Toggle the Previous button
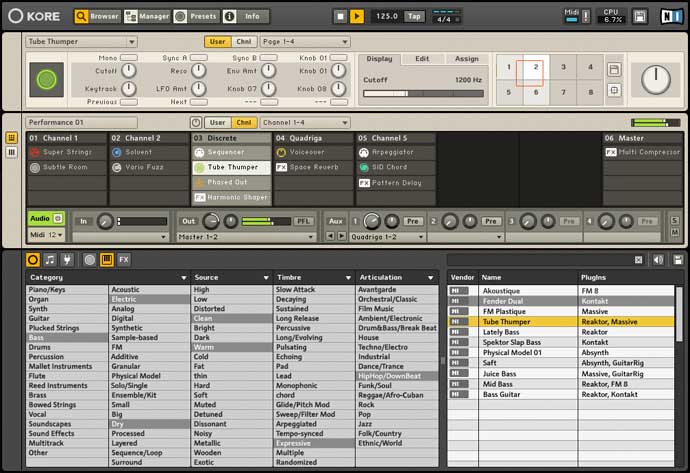690x473 pixels. pyautogui.click(x=128, y=102)
